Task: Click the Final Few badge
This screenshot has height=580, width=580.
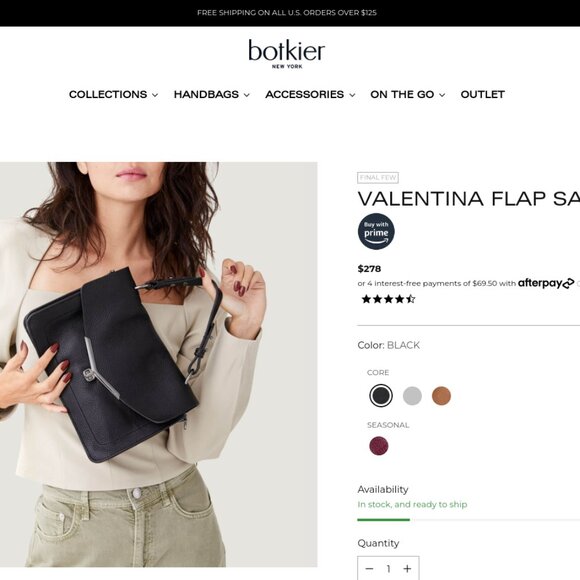Action: click(x=378, y=178)
